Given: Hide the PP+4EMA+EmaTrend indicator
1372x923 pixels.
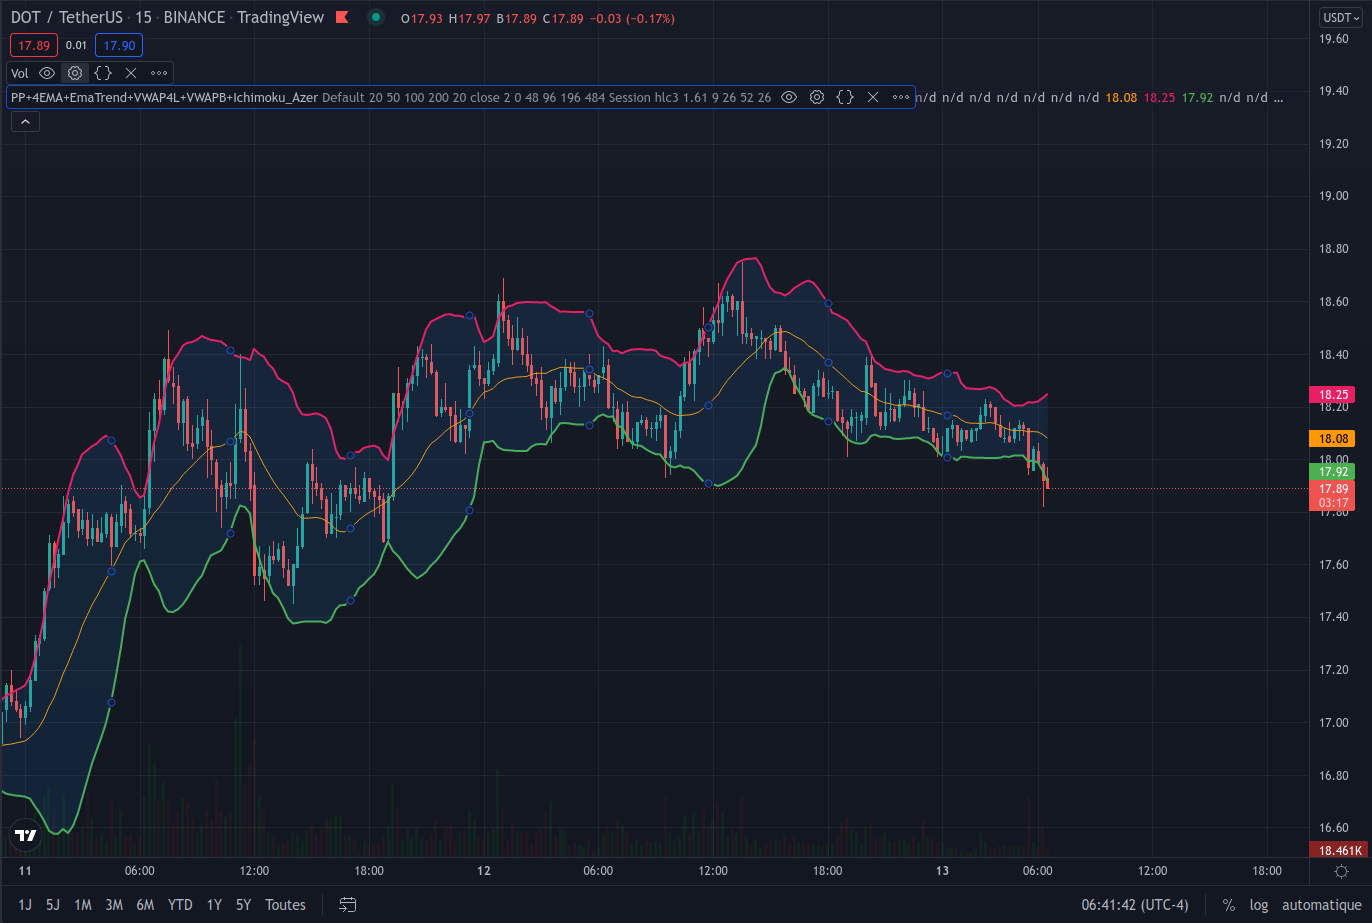Looking at the screenshot, I should (x=789, y=97).
